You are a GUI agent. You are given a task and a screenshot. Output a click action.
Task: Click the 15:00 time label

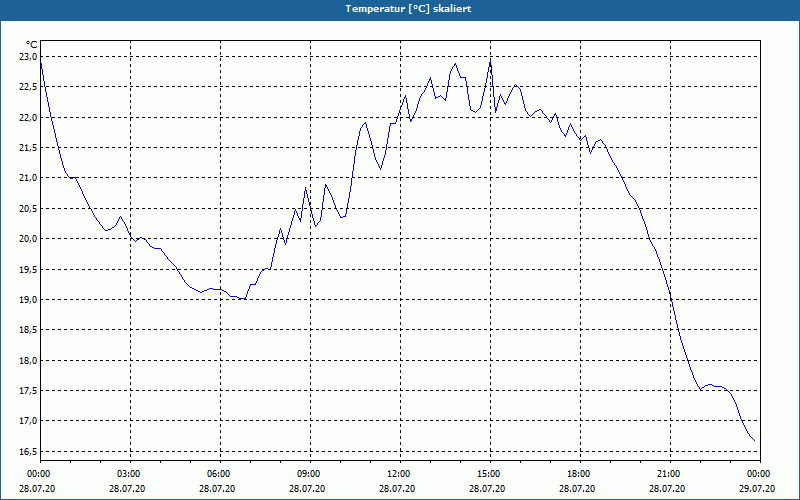click(x=490, y=474)
